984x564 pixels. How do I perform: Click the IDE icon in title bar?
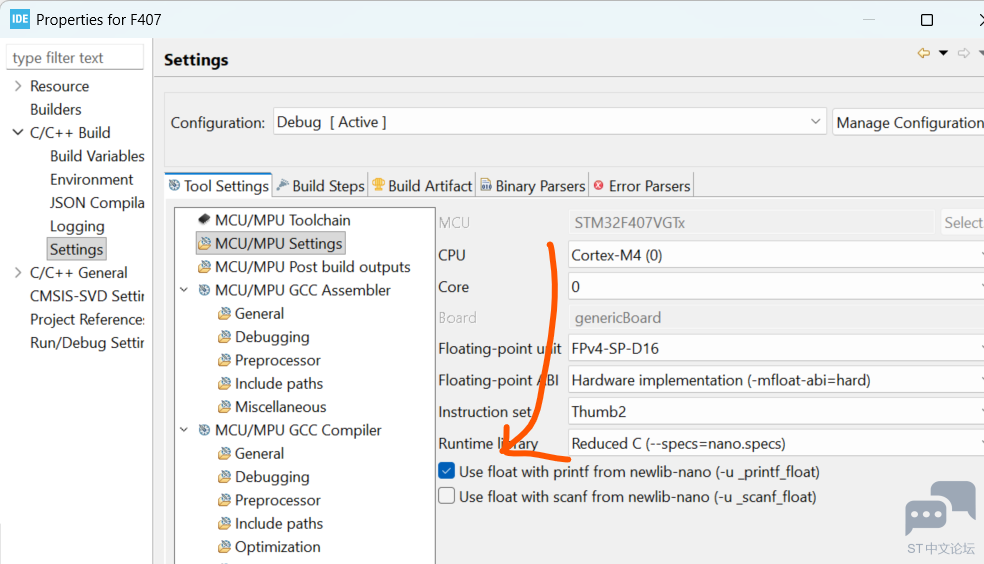click(x=19, y=19)
